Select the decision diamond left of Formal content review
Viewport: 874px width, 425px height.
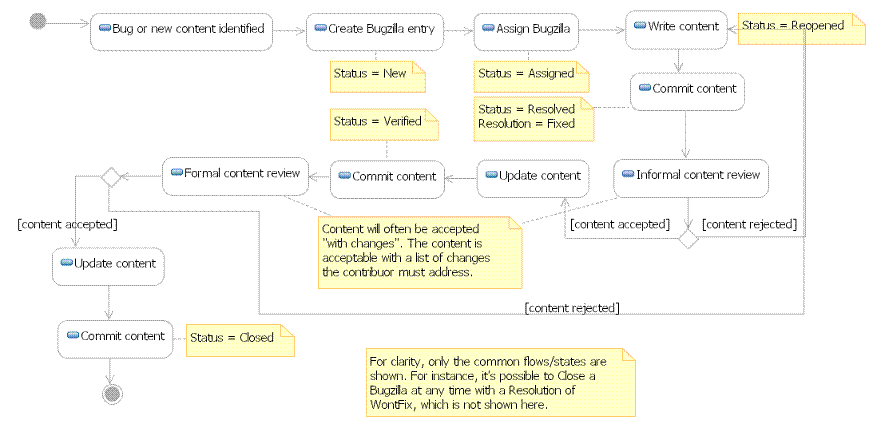tap(109, 176)
